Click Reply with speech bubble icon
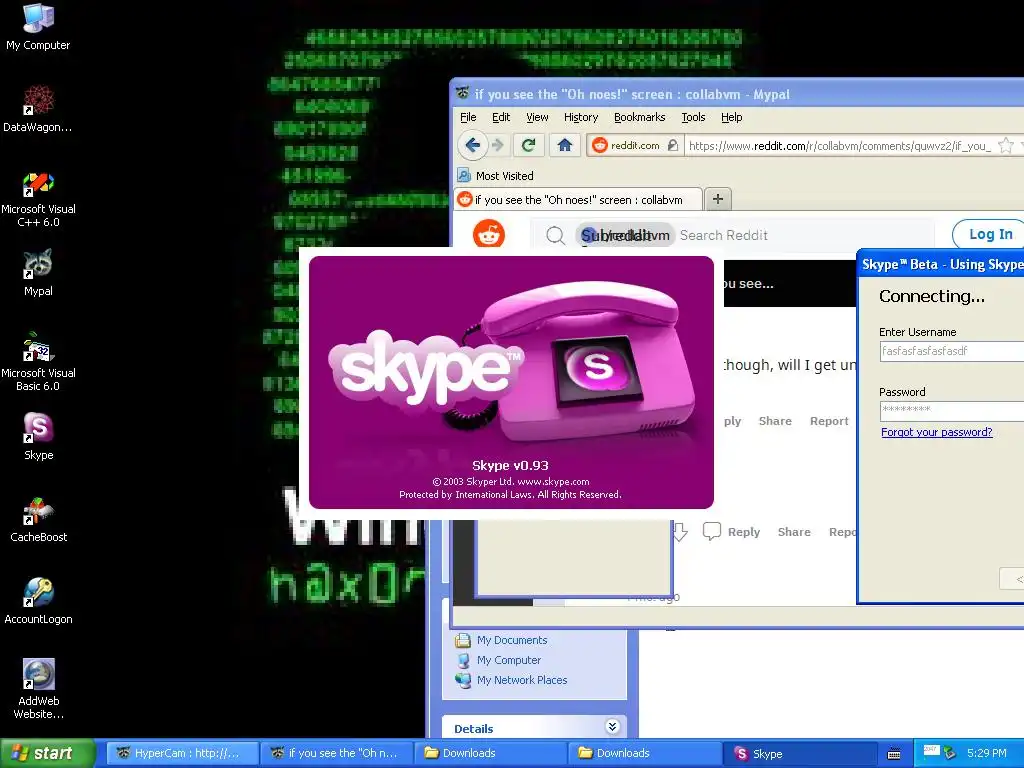Viewport: 1024px width, 768px height. click(731, 532)
